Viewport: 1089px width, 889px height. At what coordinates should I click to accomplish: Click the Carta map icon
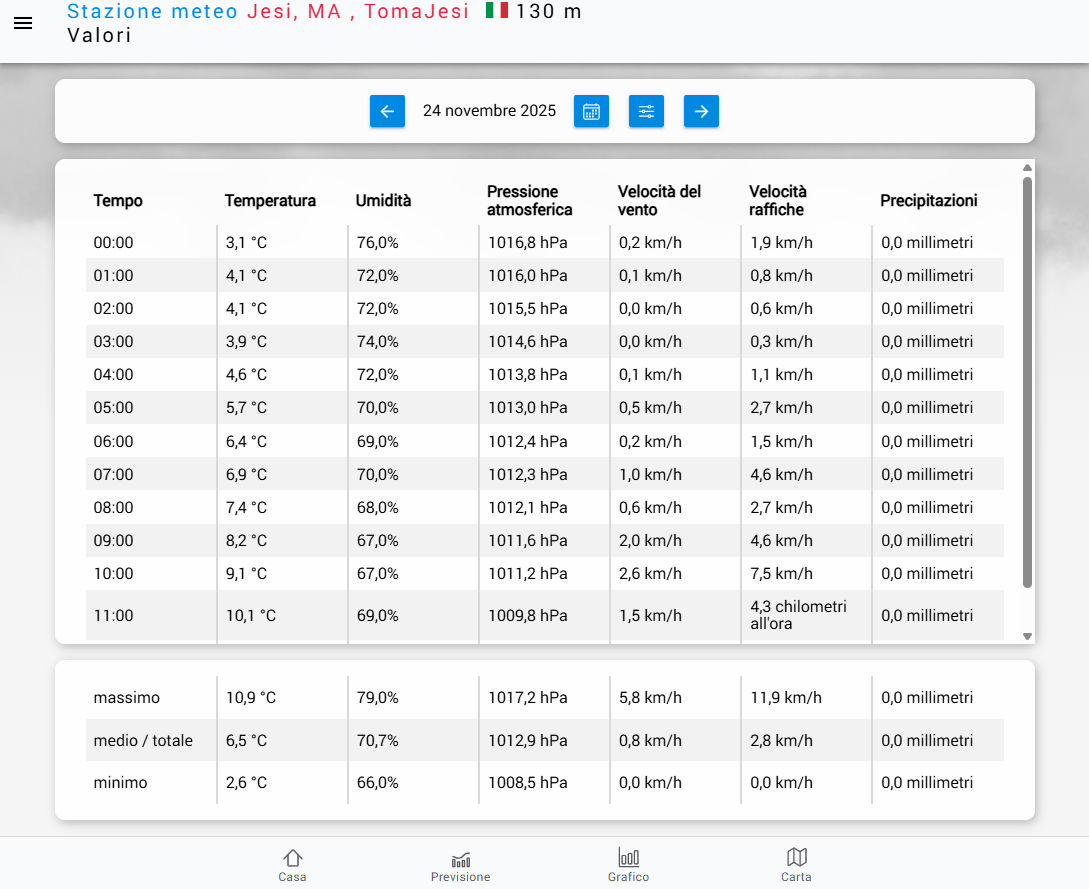[796, 858]
